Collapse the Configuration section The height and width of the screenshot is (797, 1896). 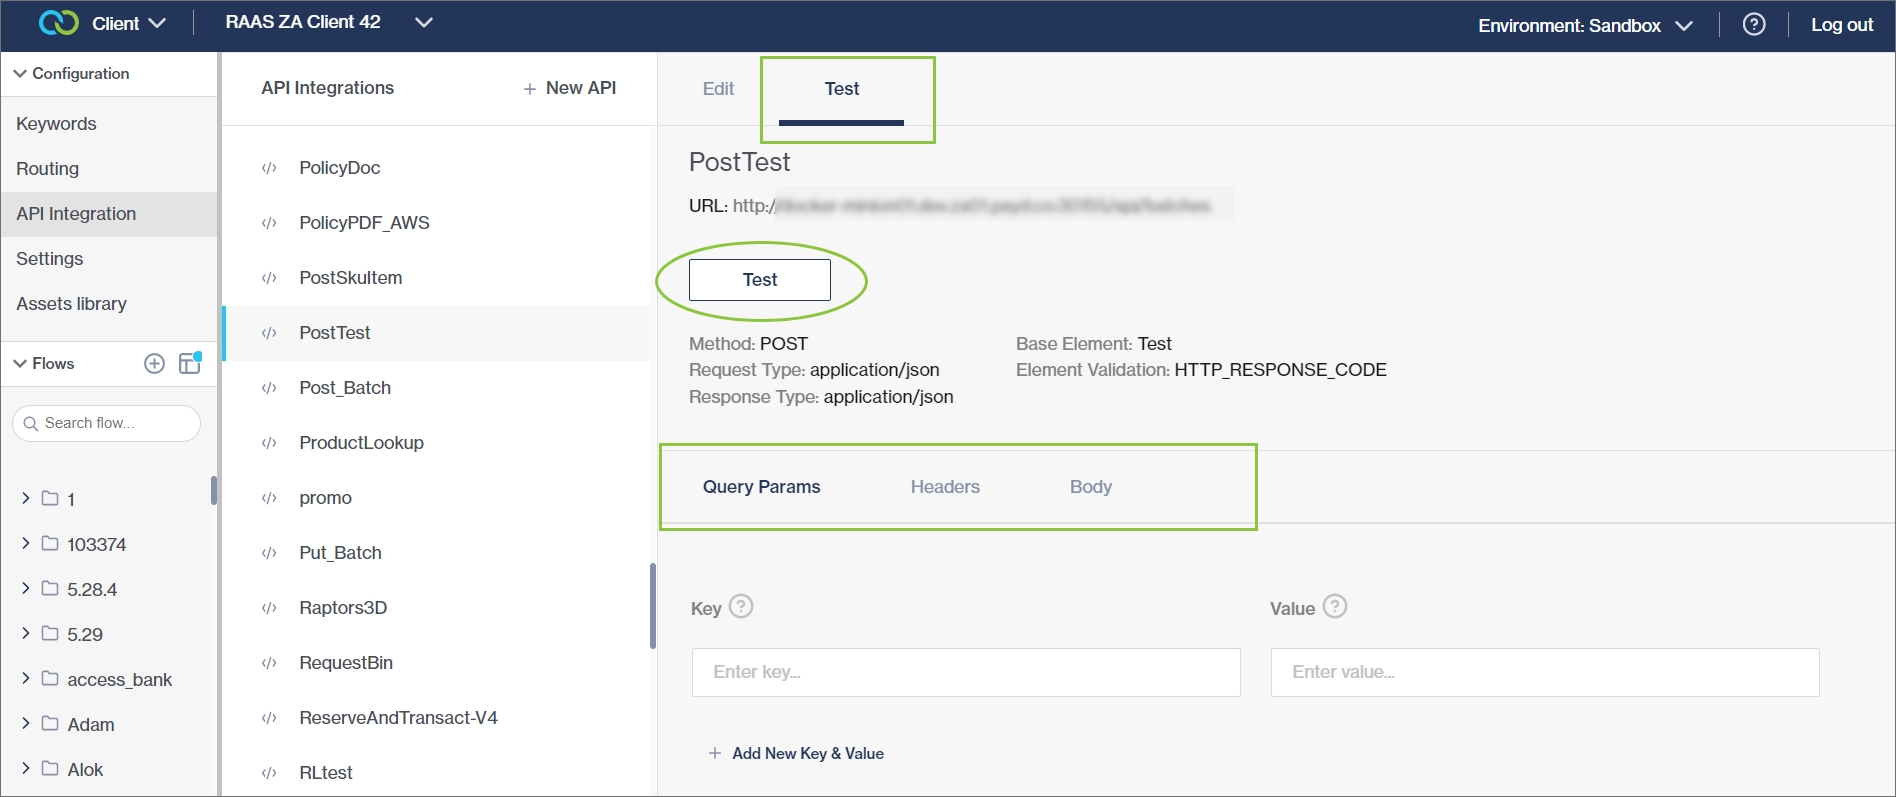[x=20, y=74]
